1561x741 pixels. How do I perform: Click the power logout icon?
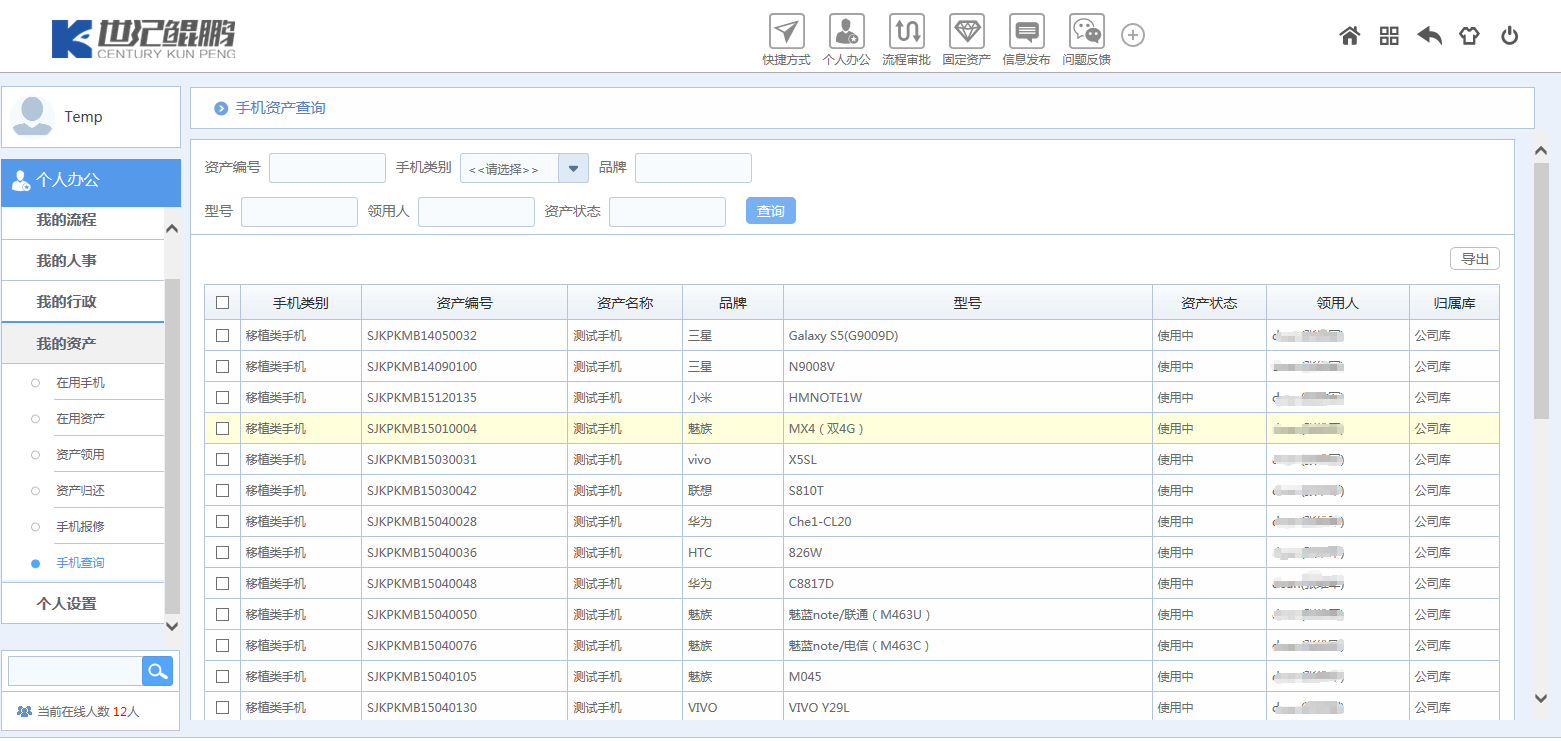1509,36
